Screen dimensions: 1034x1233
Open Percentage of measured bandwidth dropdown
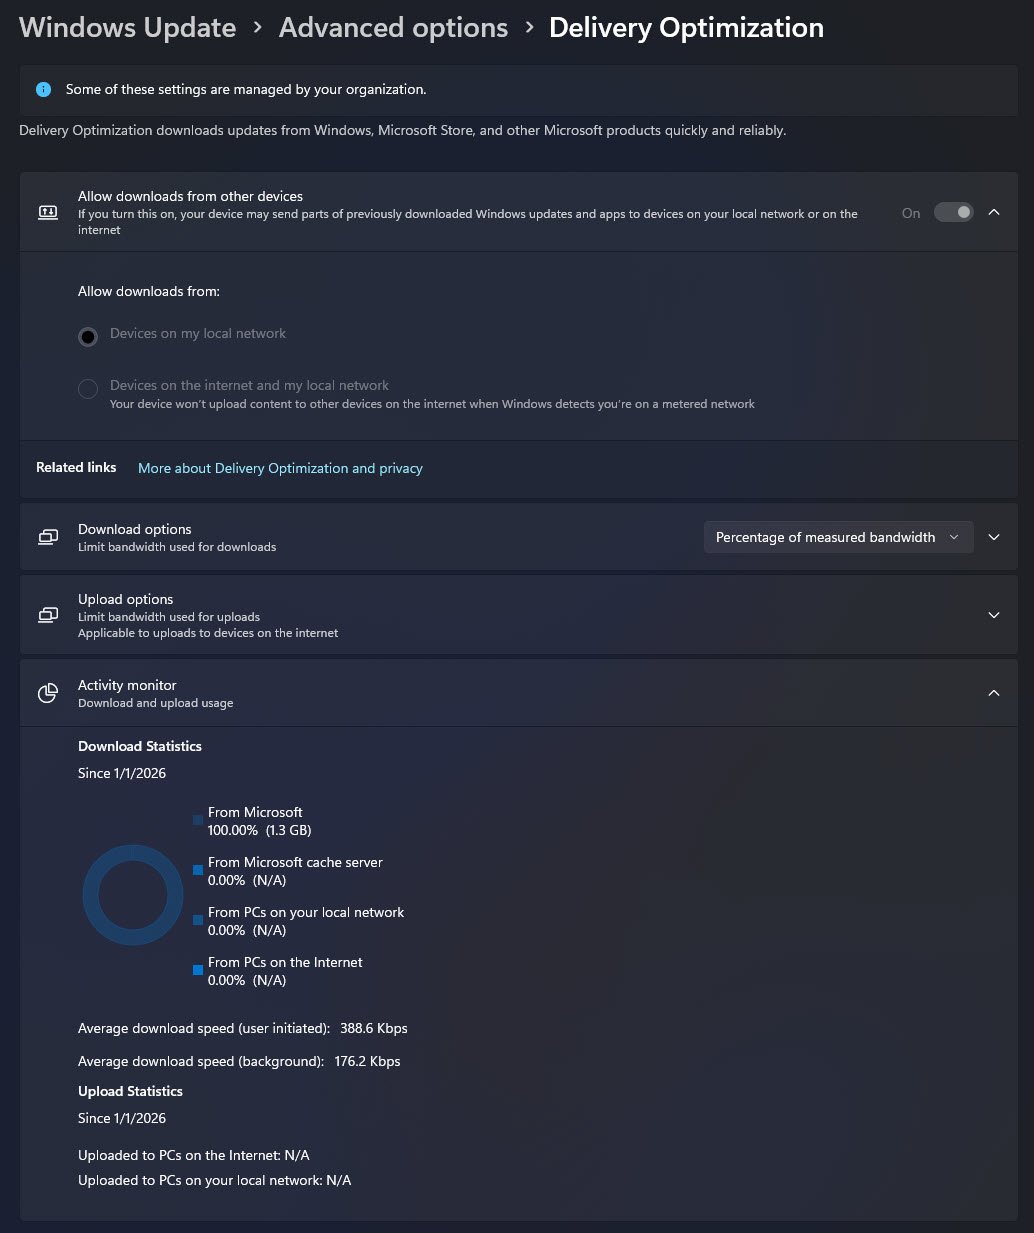click(837, 537)
